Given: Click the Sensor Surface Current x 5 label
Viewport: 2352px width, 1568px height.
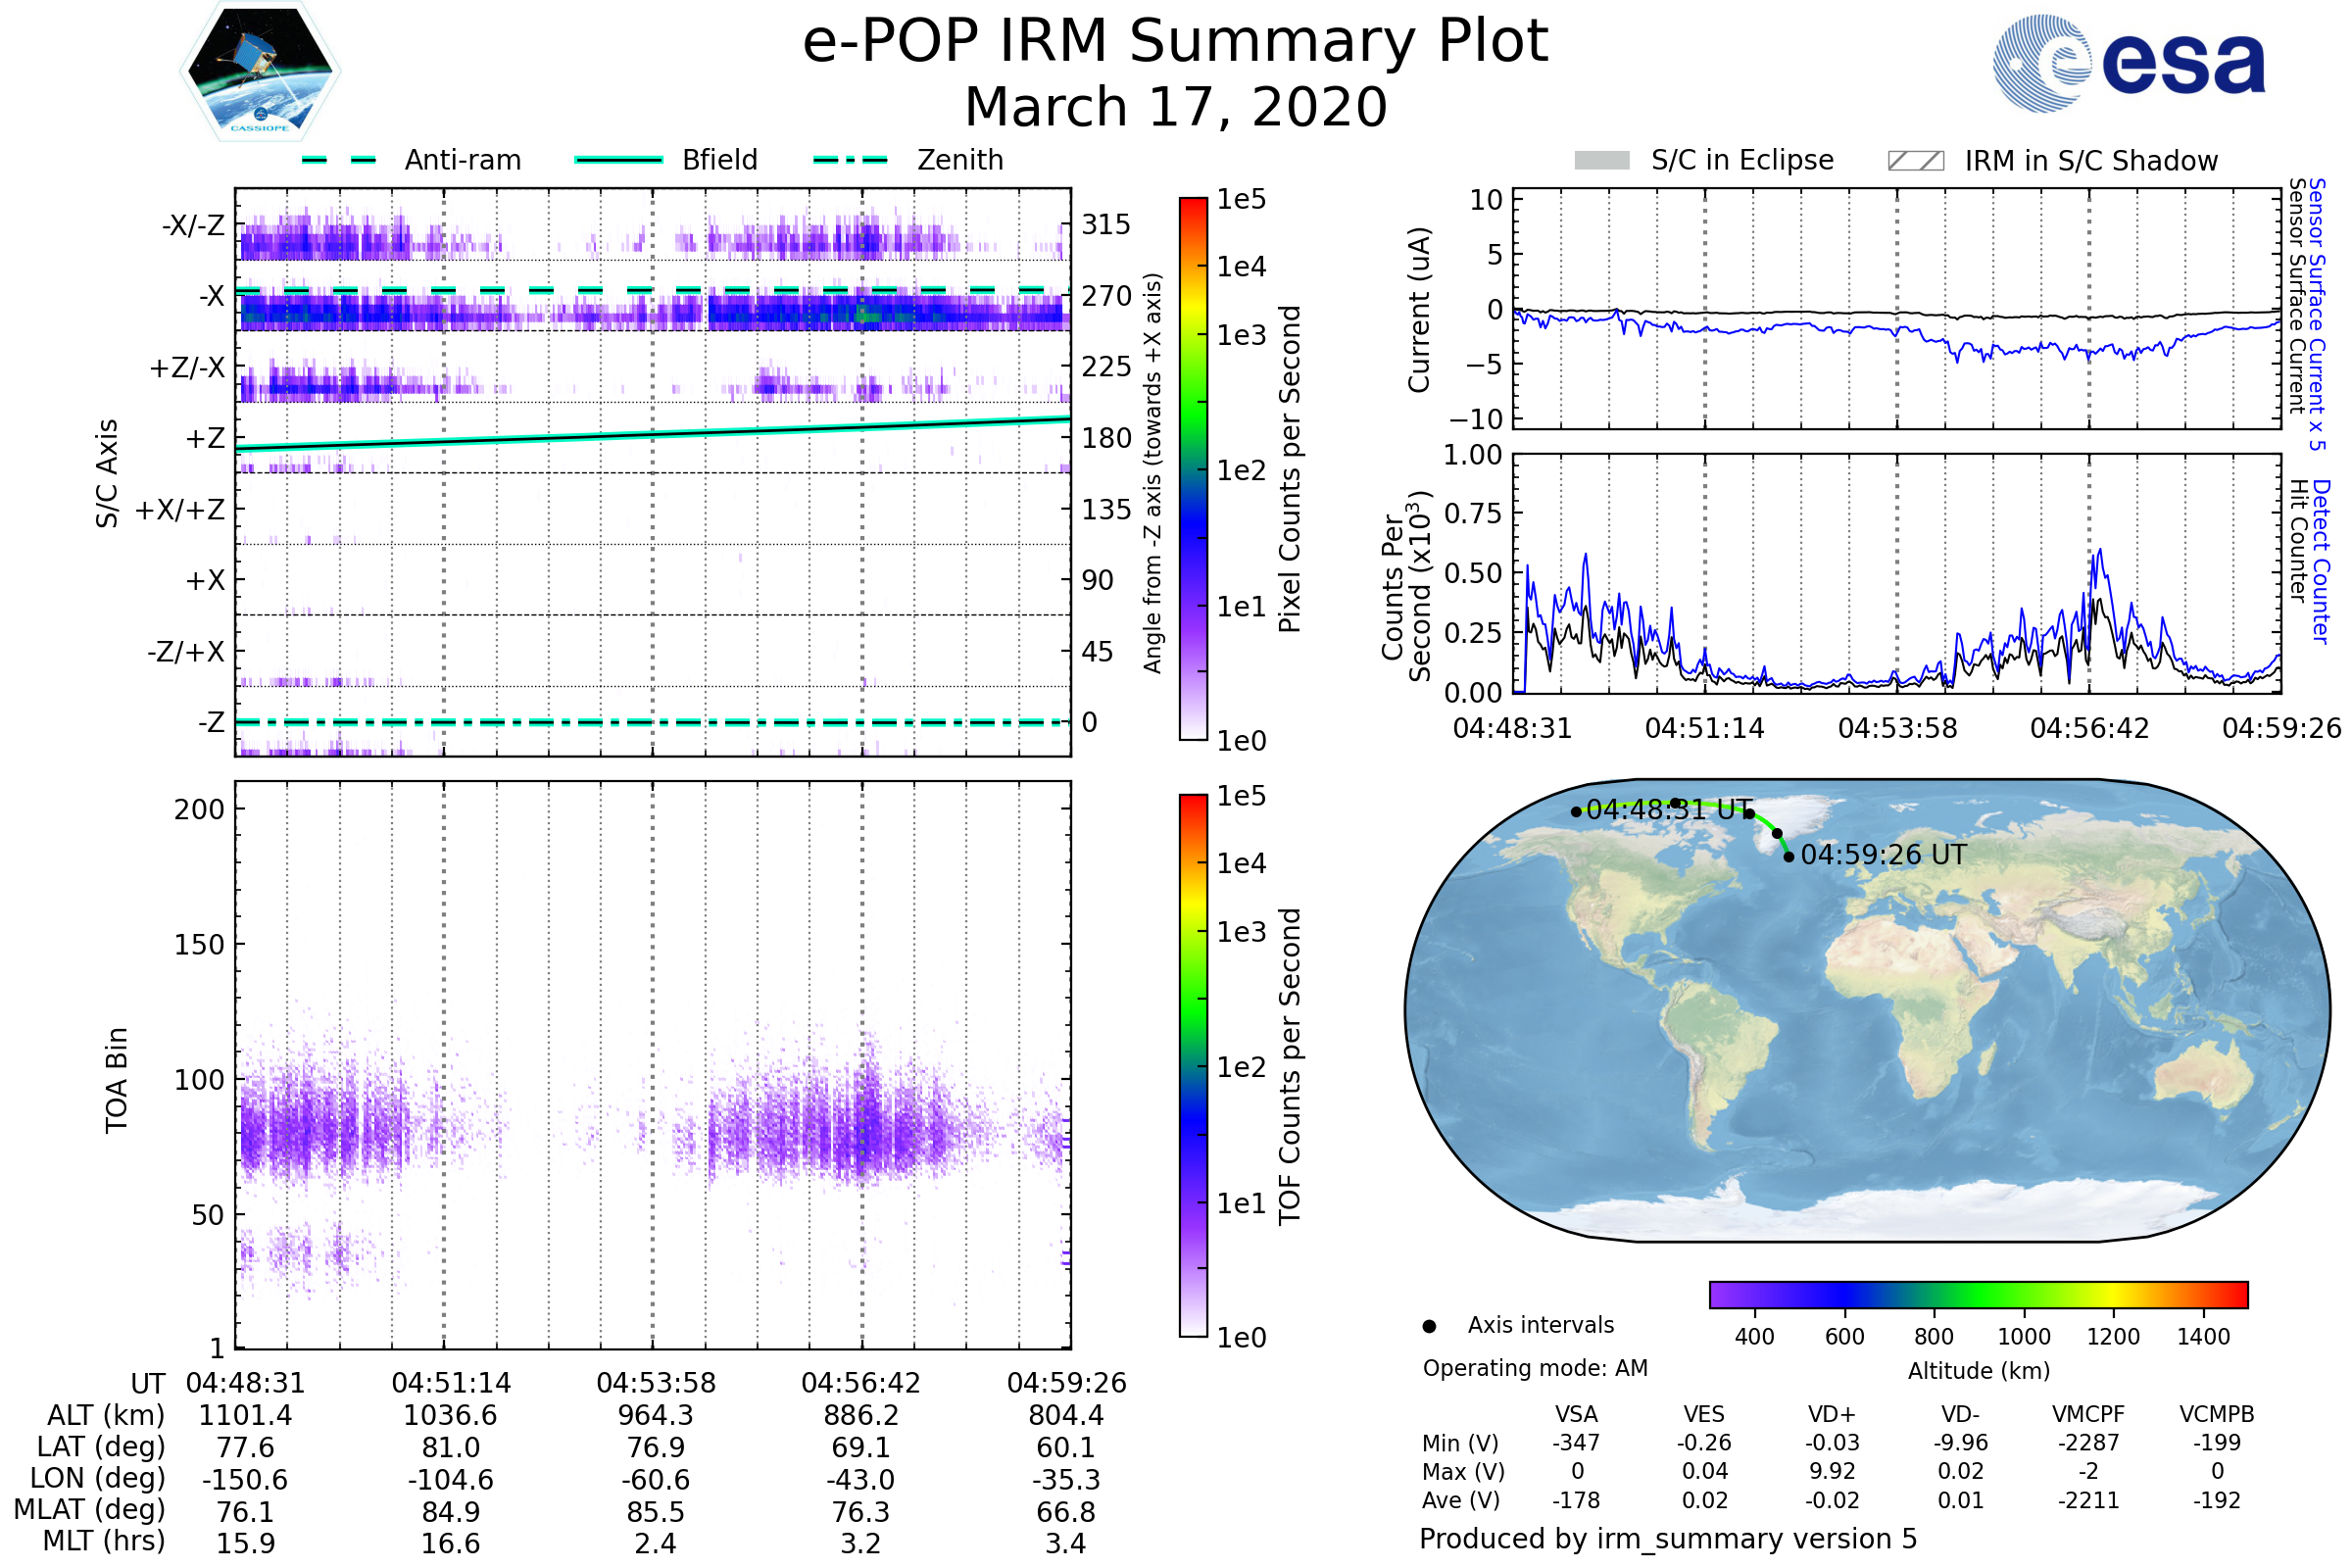Looking at the screenshot, I should click(x=2316, y=314).
